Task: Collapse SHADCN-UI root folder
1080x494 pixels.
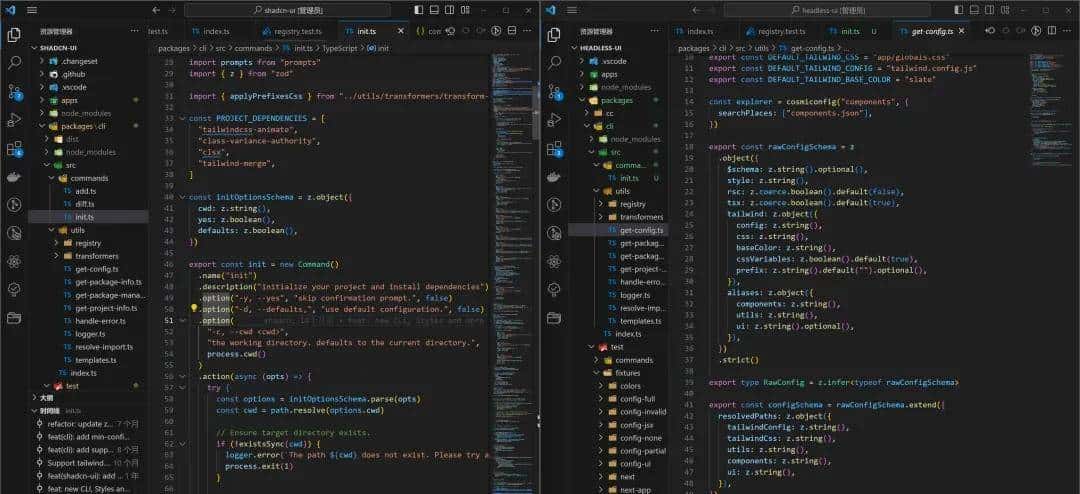Action: pos(35,48)
